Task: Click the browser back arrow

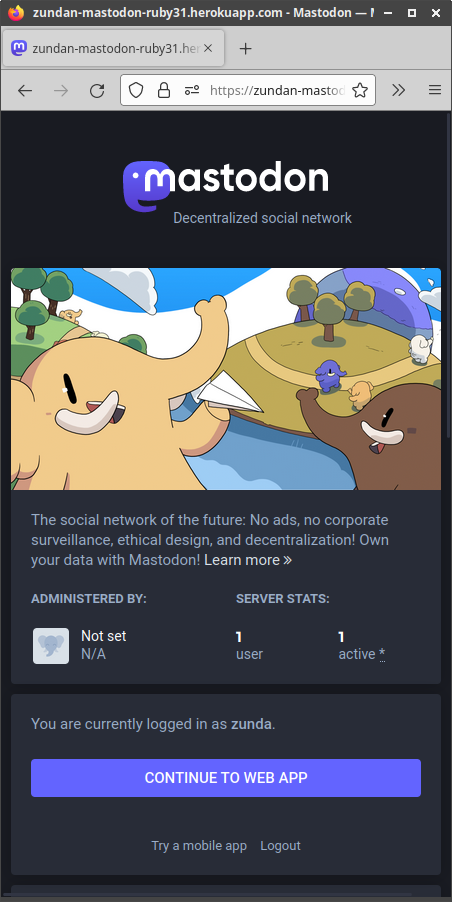Action: click(x=25, y=90)
